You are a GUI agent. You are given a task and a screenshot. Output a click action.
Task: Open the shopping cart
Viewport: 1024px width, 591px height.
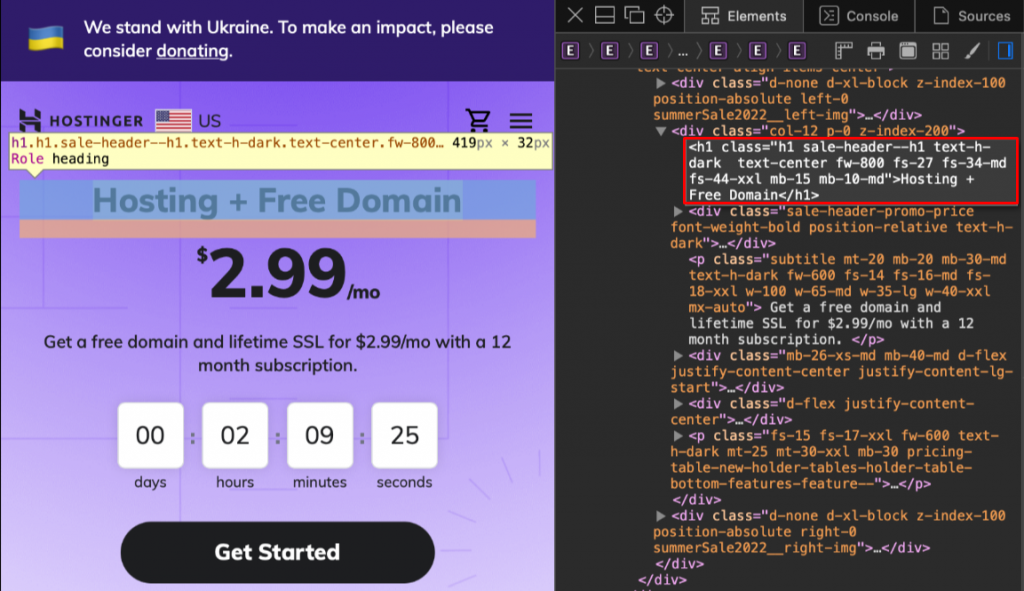[x=479, y=119]
